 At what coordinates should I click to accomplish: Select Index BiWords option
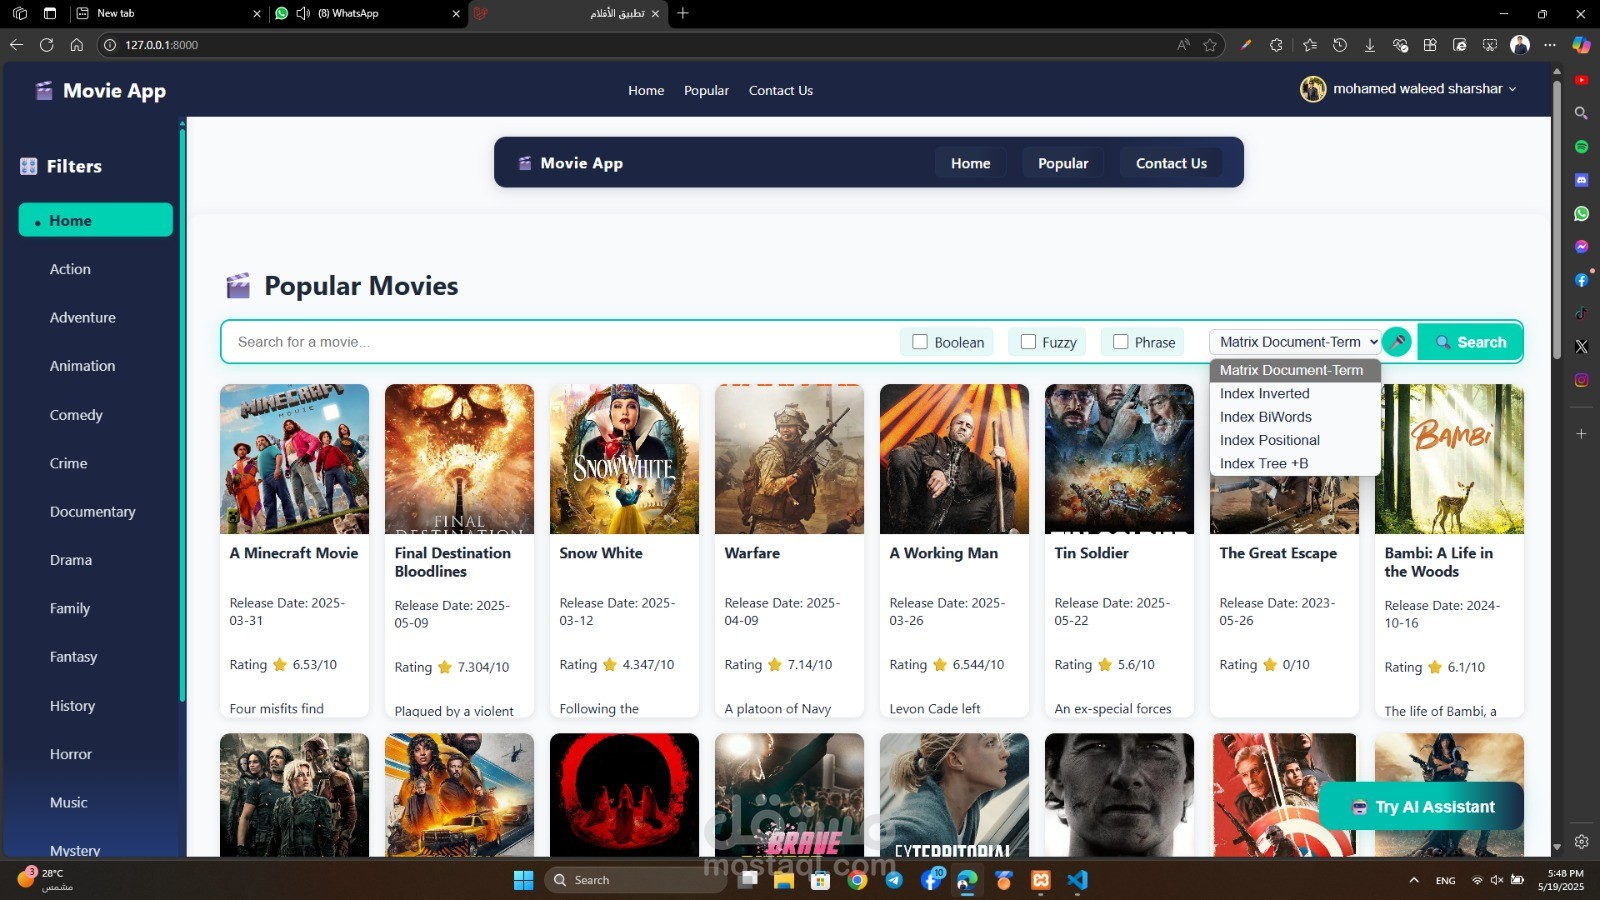click(x=1294, y=417)
